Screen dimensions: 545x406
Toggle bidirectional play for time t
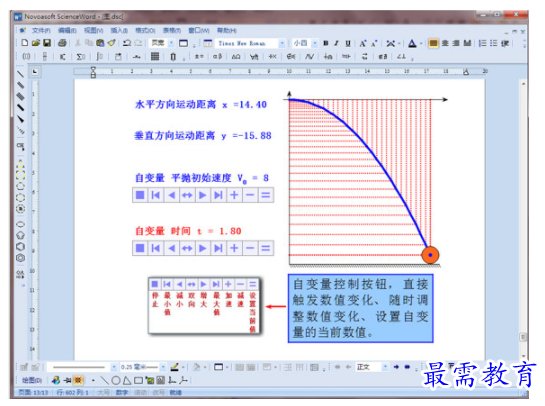point(187,248)
